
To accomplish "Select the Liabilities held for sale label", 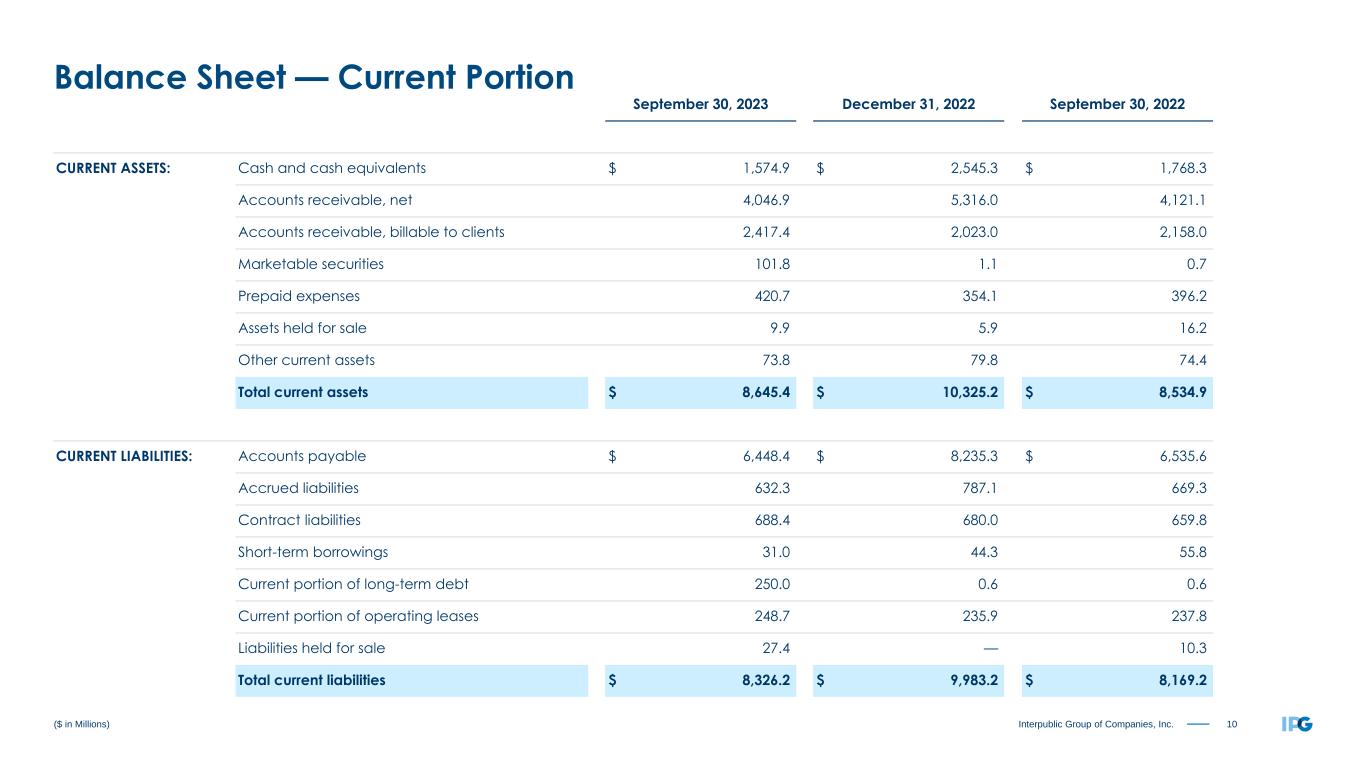I will coord(311,648).
